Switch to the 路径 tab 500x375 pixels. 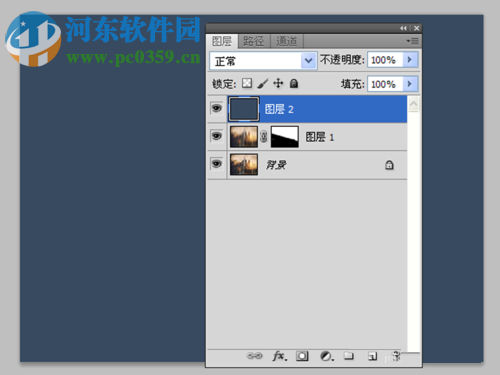[254, 41]
